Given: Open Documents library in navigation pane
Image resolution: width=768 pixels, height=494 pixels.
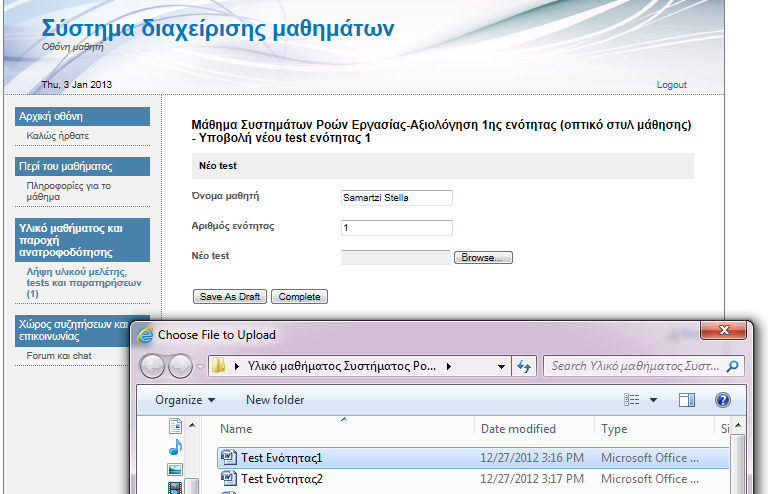Looking at the screenshot, I should tap(175, 426).
